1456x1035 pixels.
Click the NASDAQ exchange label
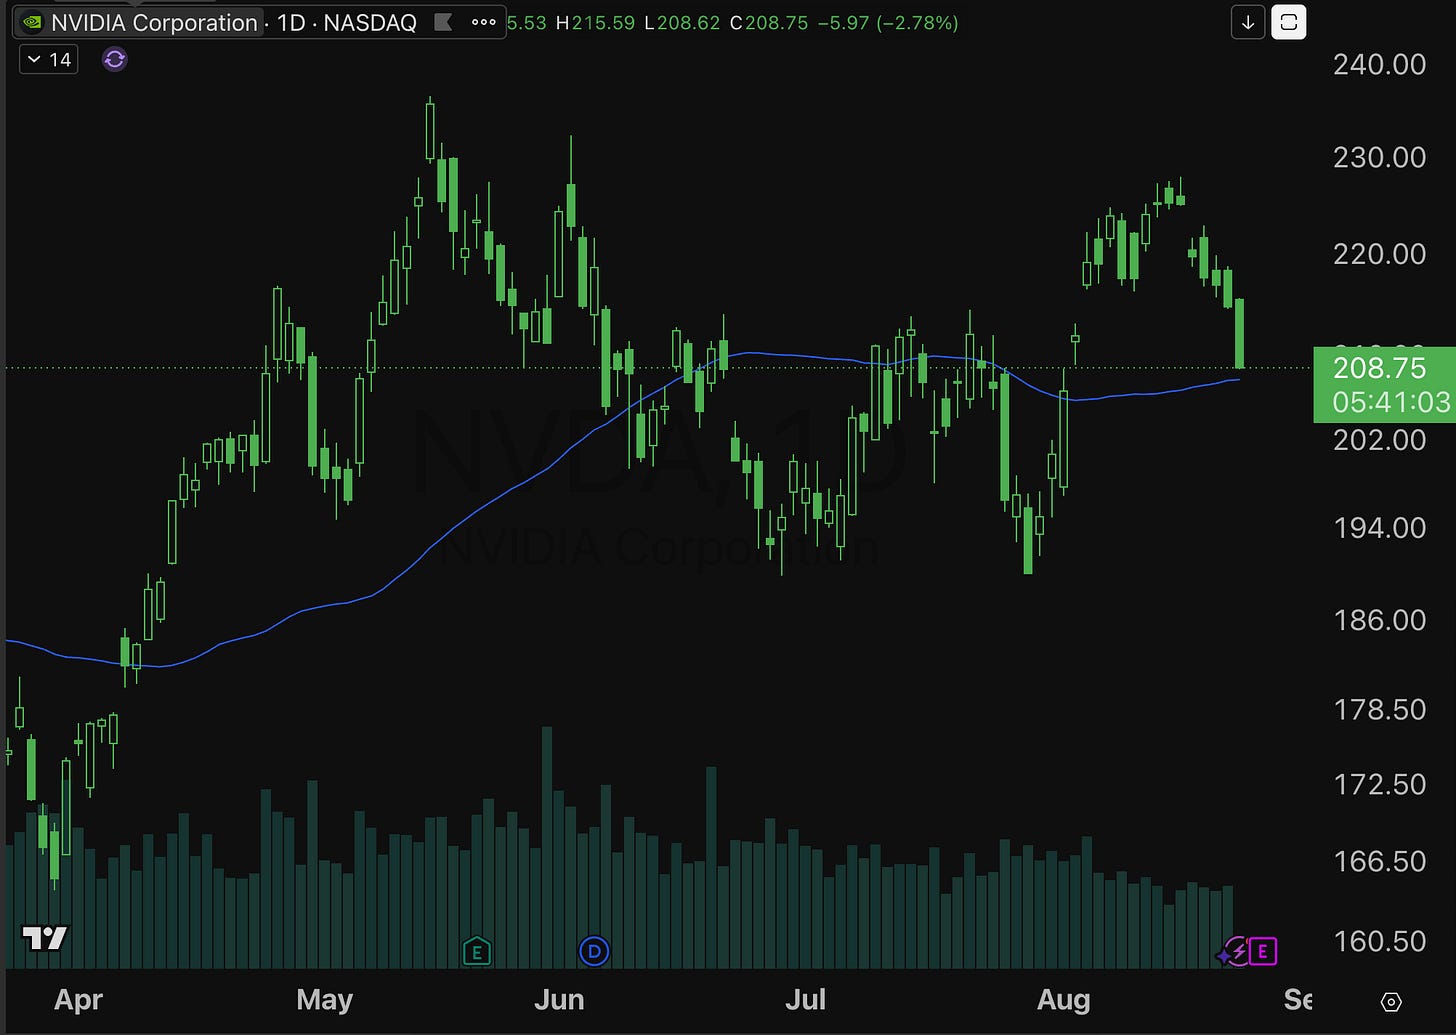click(x=370, y=22)
